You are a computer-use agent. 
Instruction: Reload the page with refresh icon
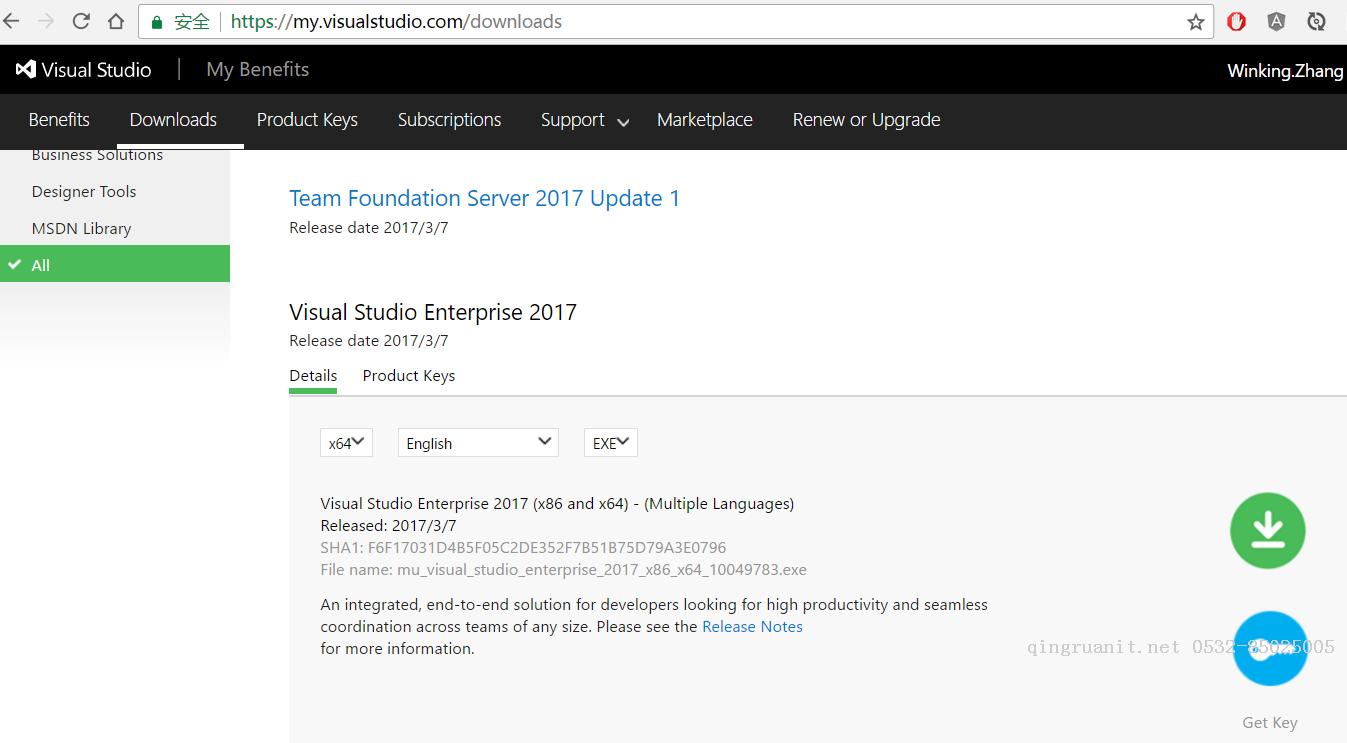82,21
